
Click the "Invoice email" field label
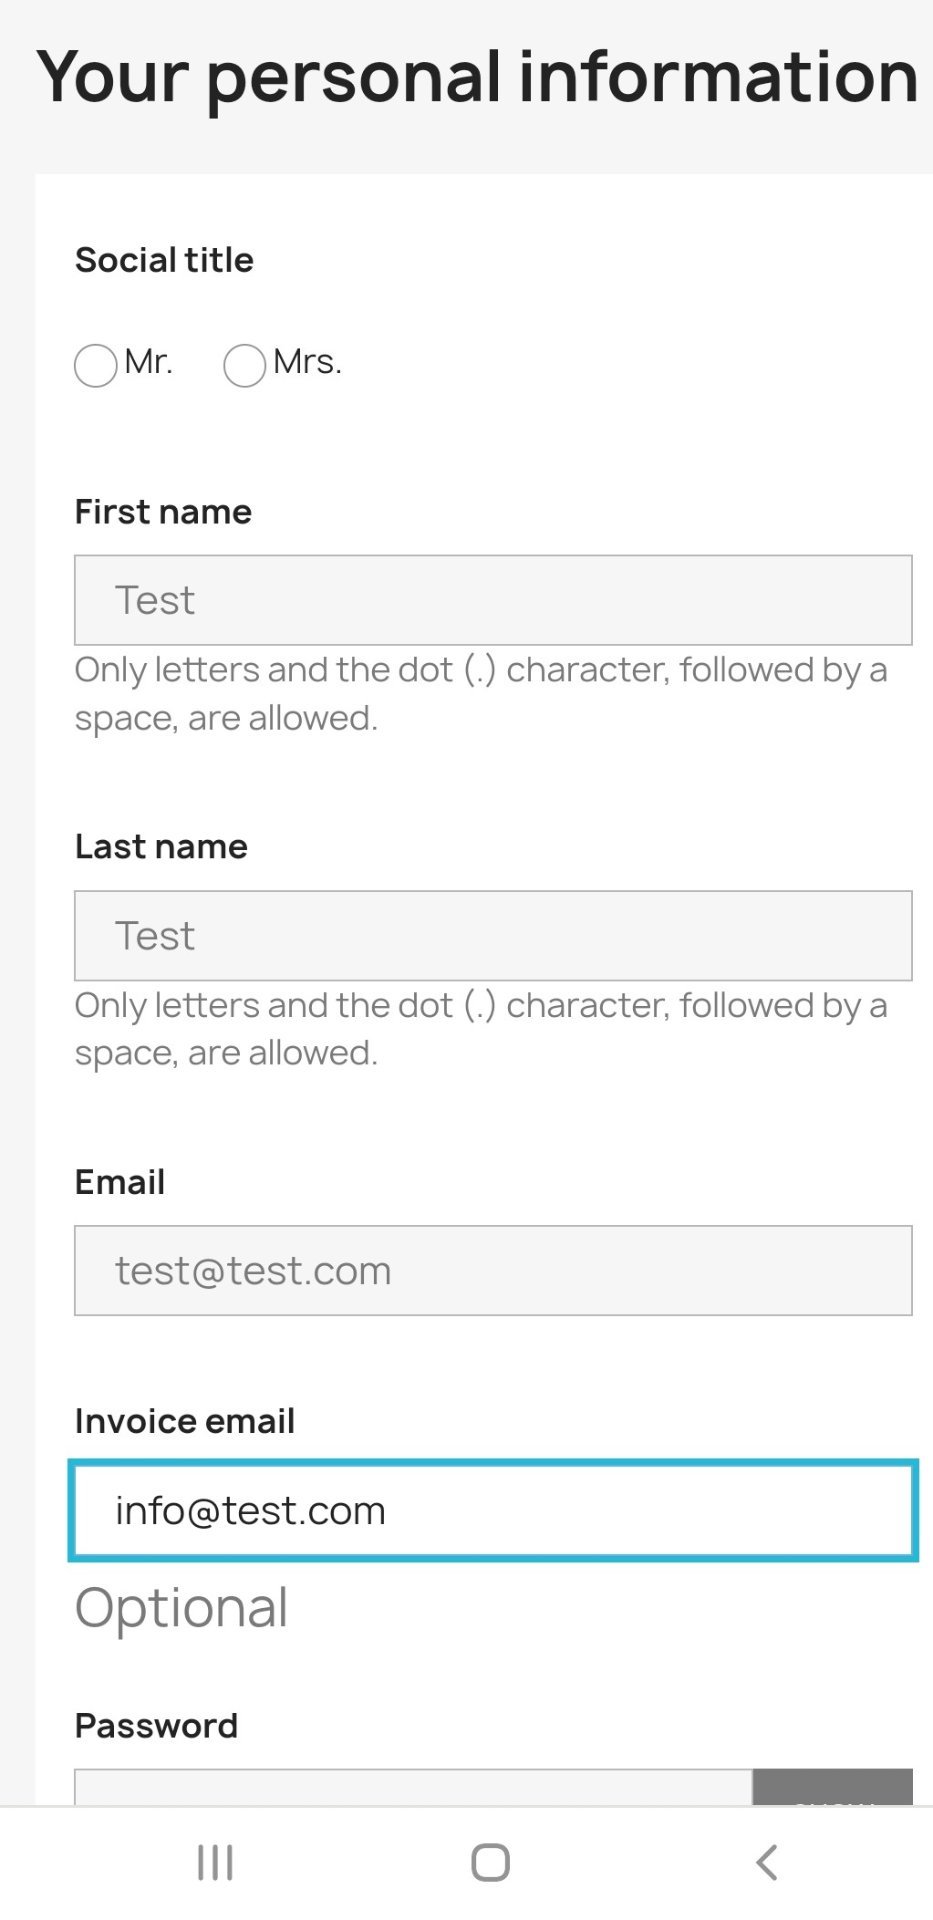point(185,1421)
